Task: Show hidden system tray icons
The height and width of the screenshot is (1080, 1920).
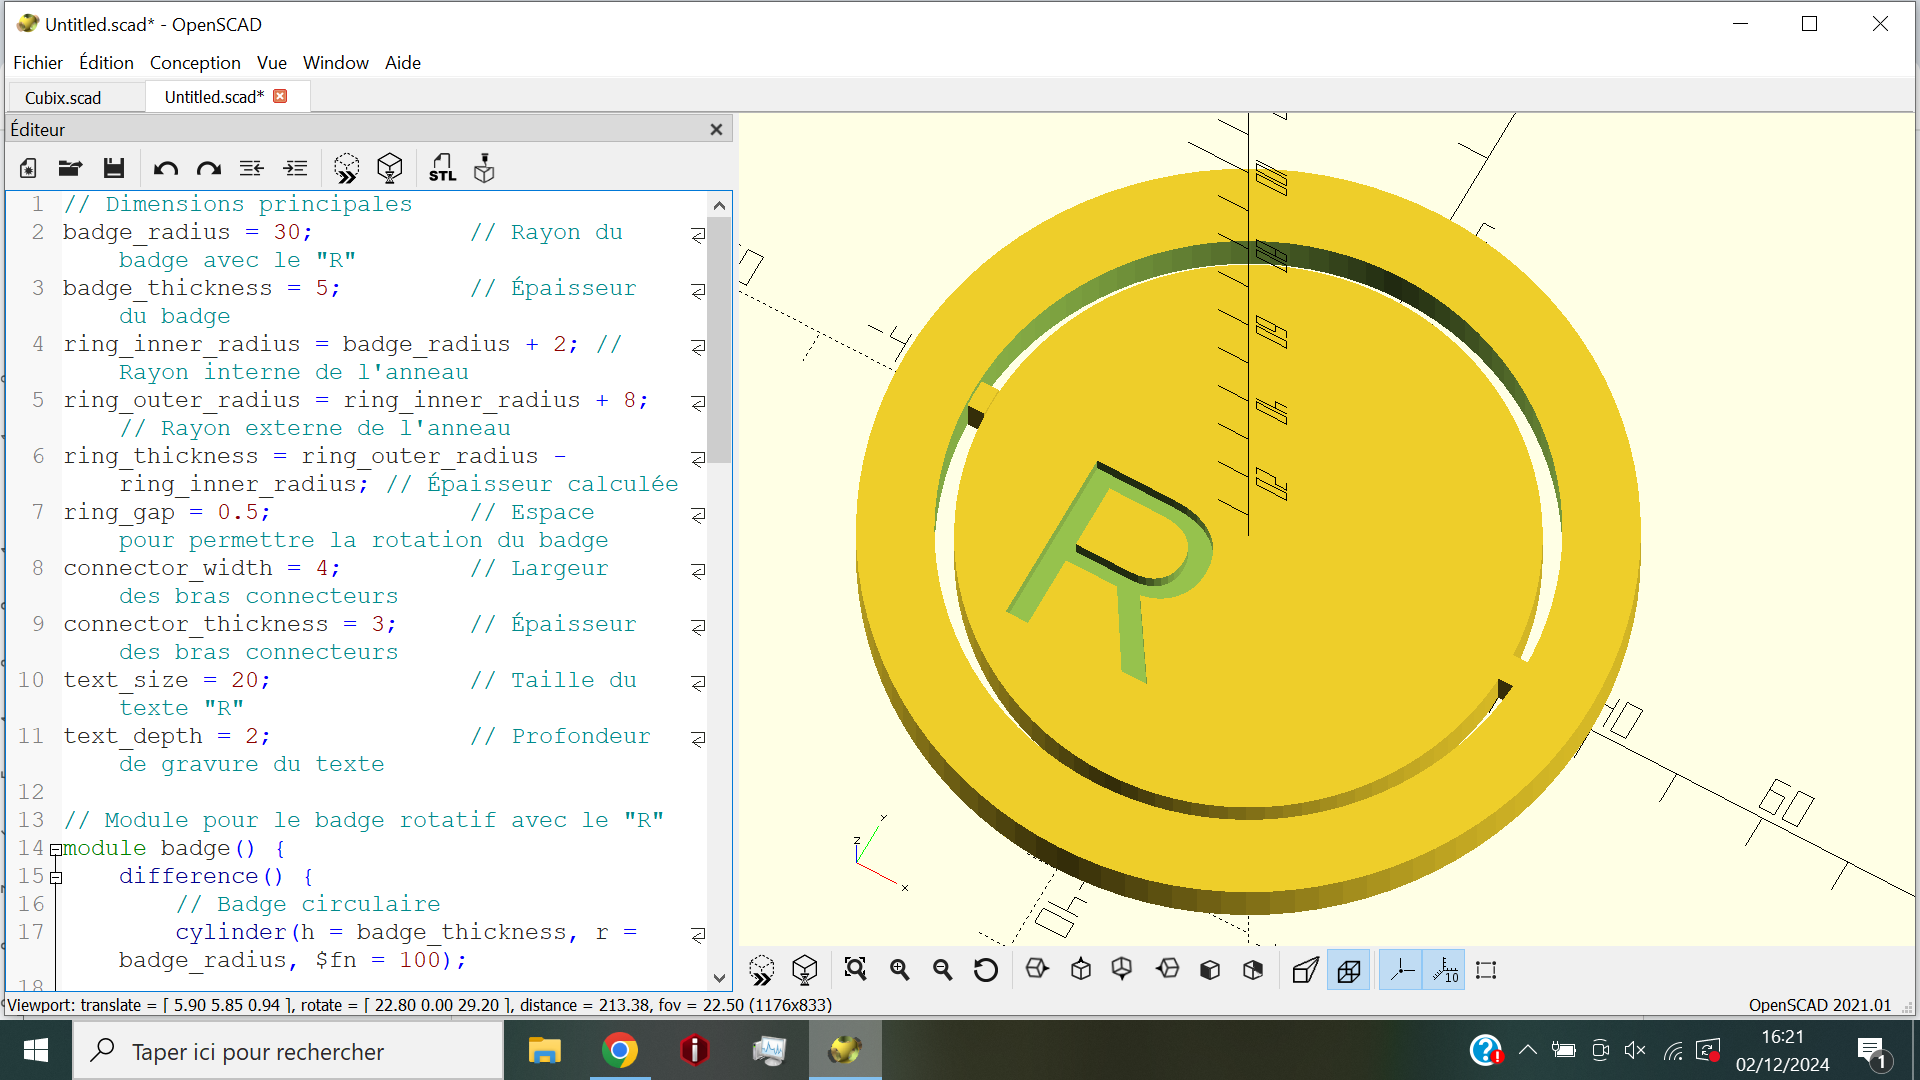Action: pyautogui.click(x=1527, y=1050)
